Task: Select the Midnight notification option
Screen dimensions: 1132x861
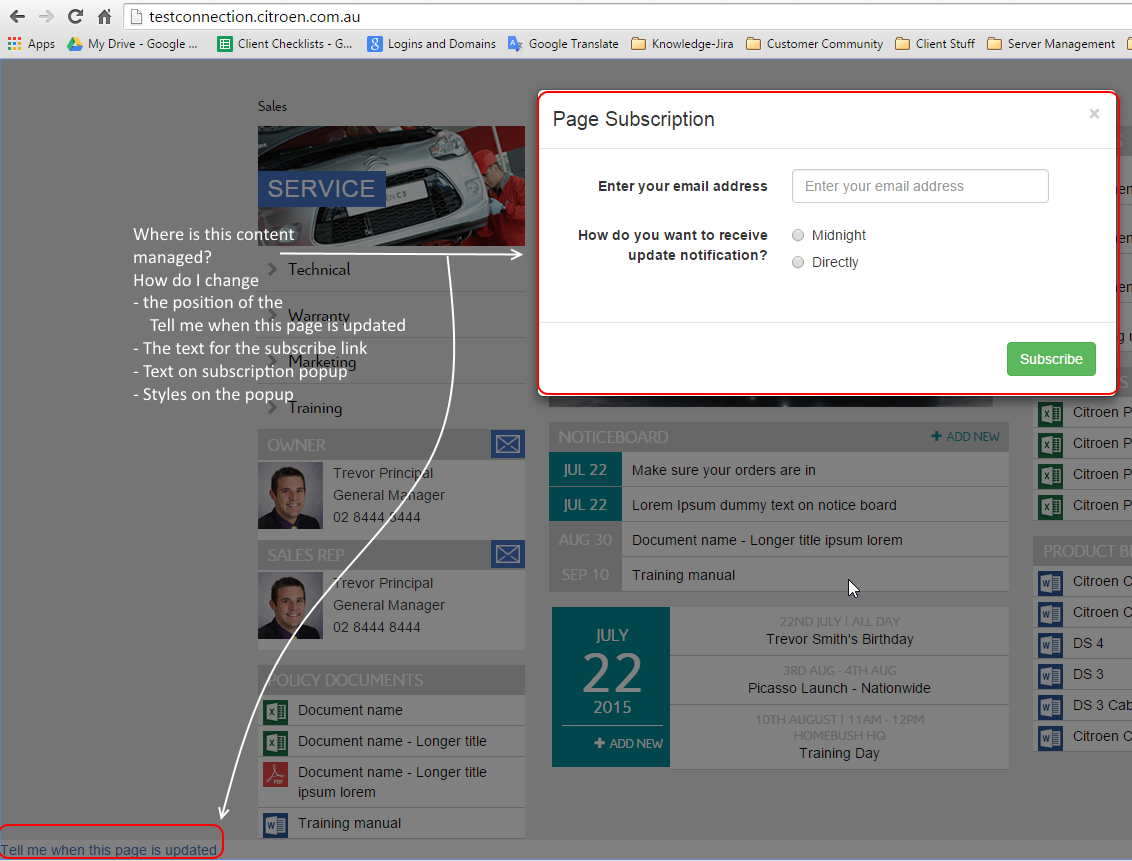Action: [x=798, y=236]
